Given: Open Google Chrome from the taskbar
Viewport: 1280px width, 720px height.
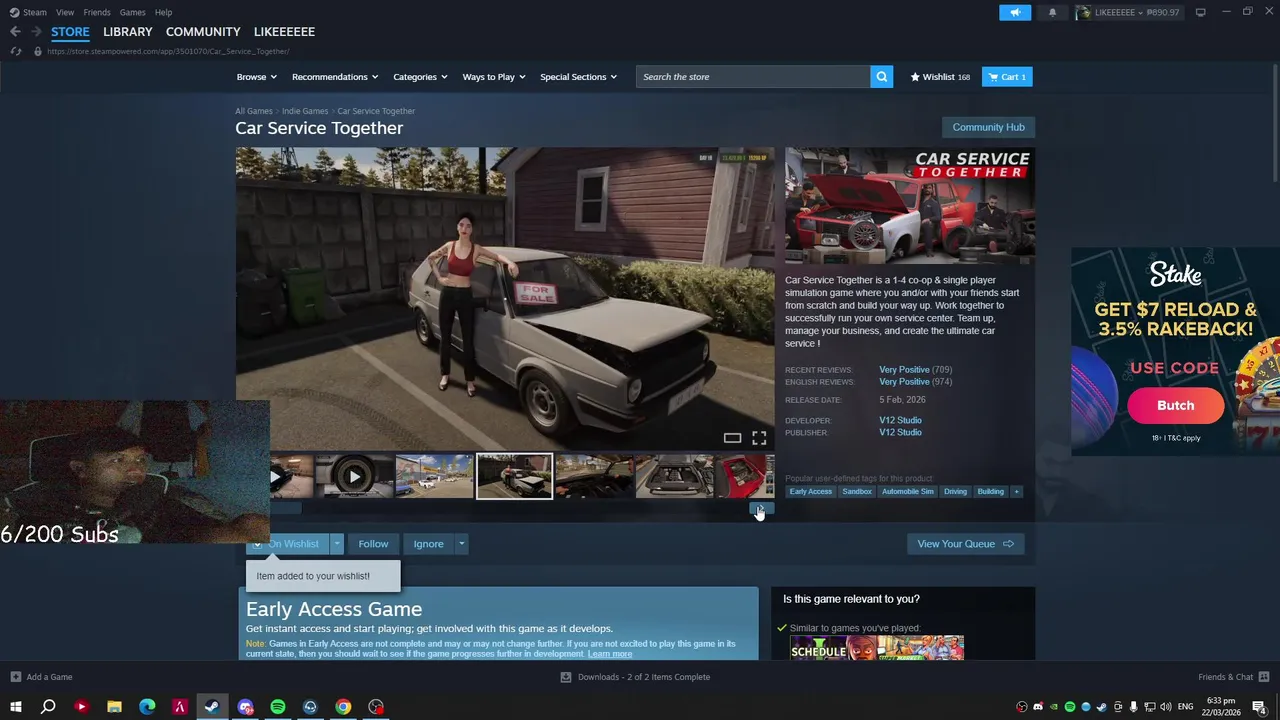Looking at the screenshot, I should [343, 707].
